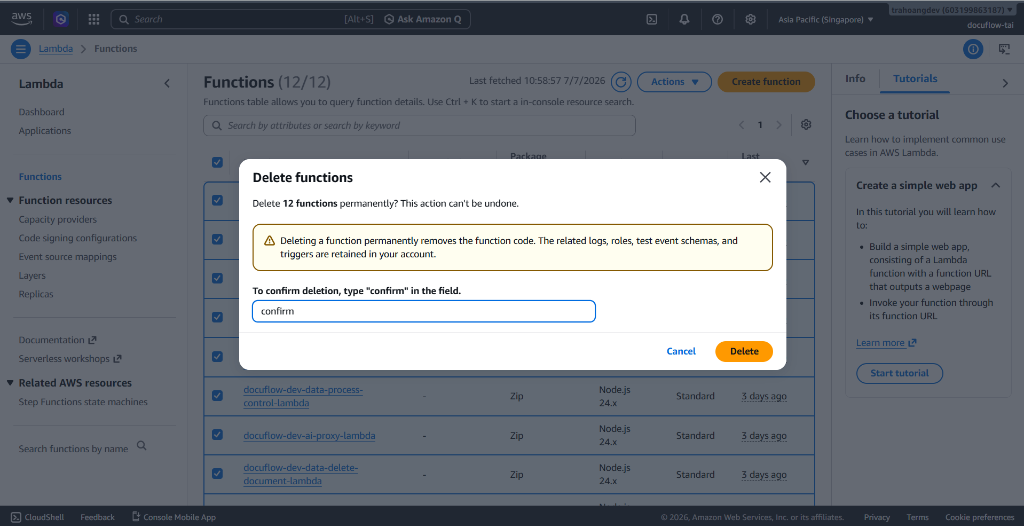Viewport: 1024px width, 526px height.
Task: Click the CloudShell icon in footer
Action: (16, 517)
